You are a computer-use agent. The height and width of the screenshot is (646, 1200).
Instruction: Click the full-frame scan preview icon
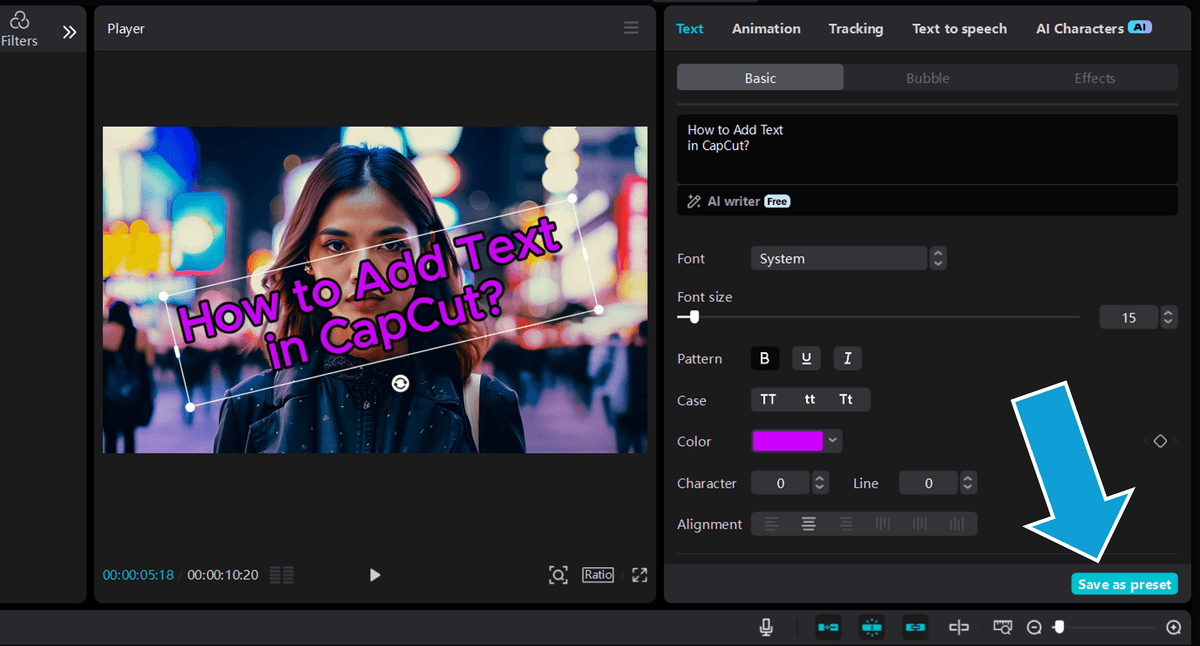558,575
